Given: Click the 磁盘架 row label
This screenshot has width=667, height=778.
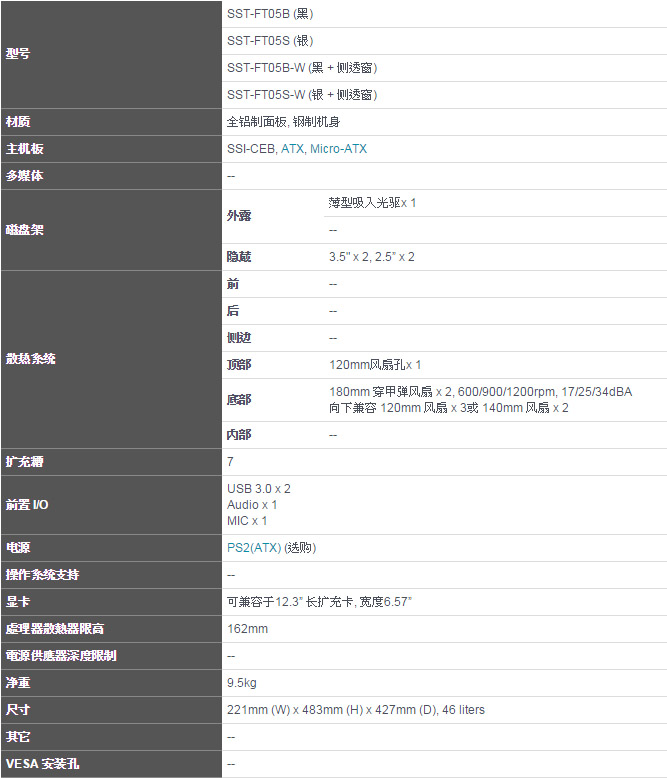Looking at the screenshot, I should point(24,230).
